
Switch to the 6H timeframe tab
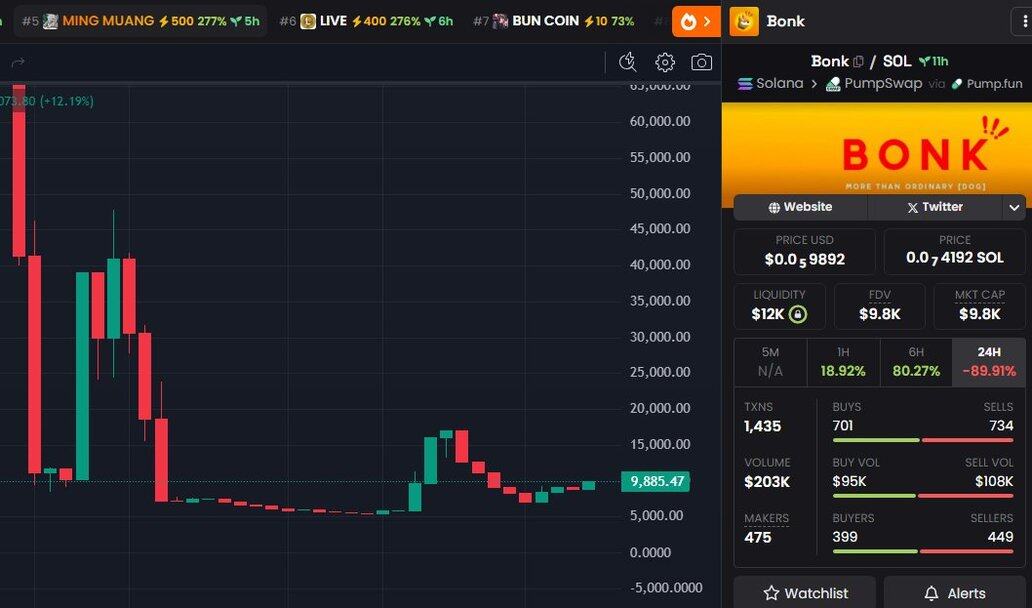tap(916, 362)
